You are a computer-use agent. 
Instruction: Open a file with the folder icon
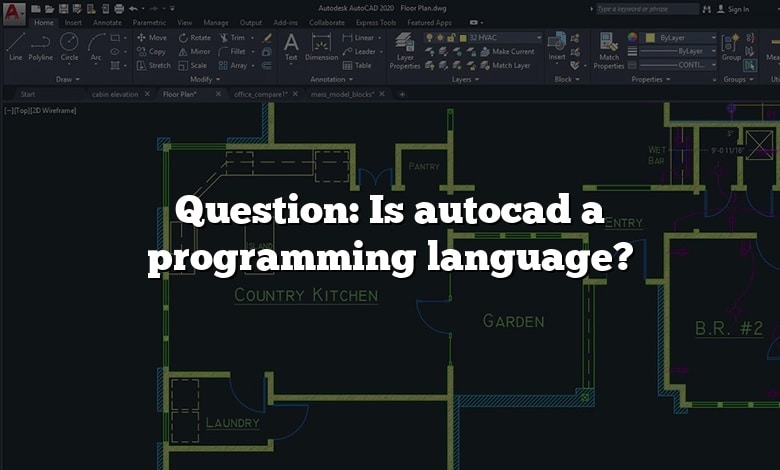click(49, 8)
